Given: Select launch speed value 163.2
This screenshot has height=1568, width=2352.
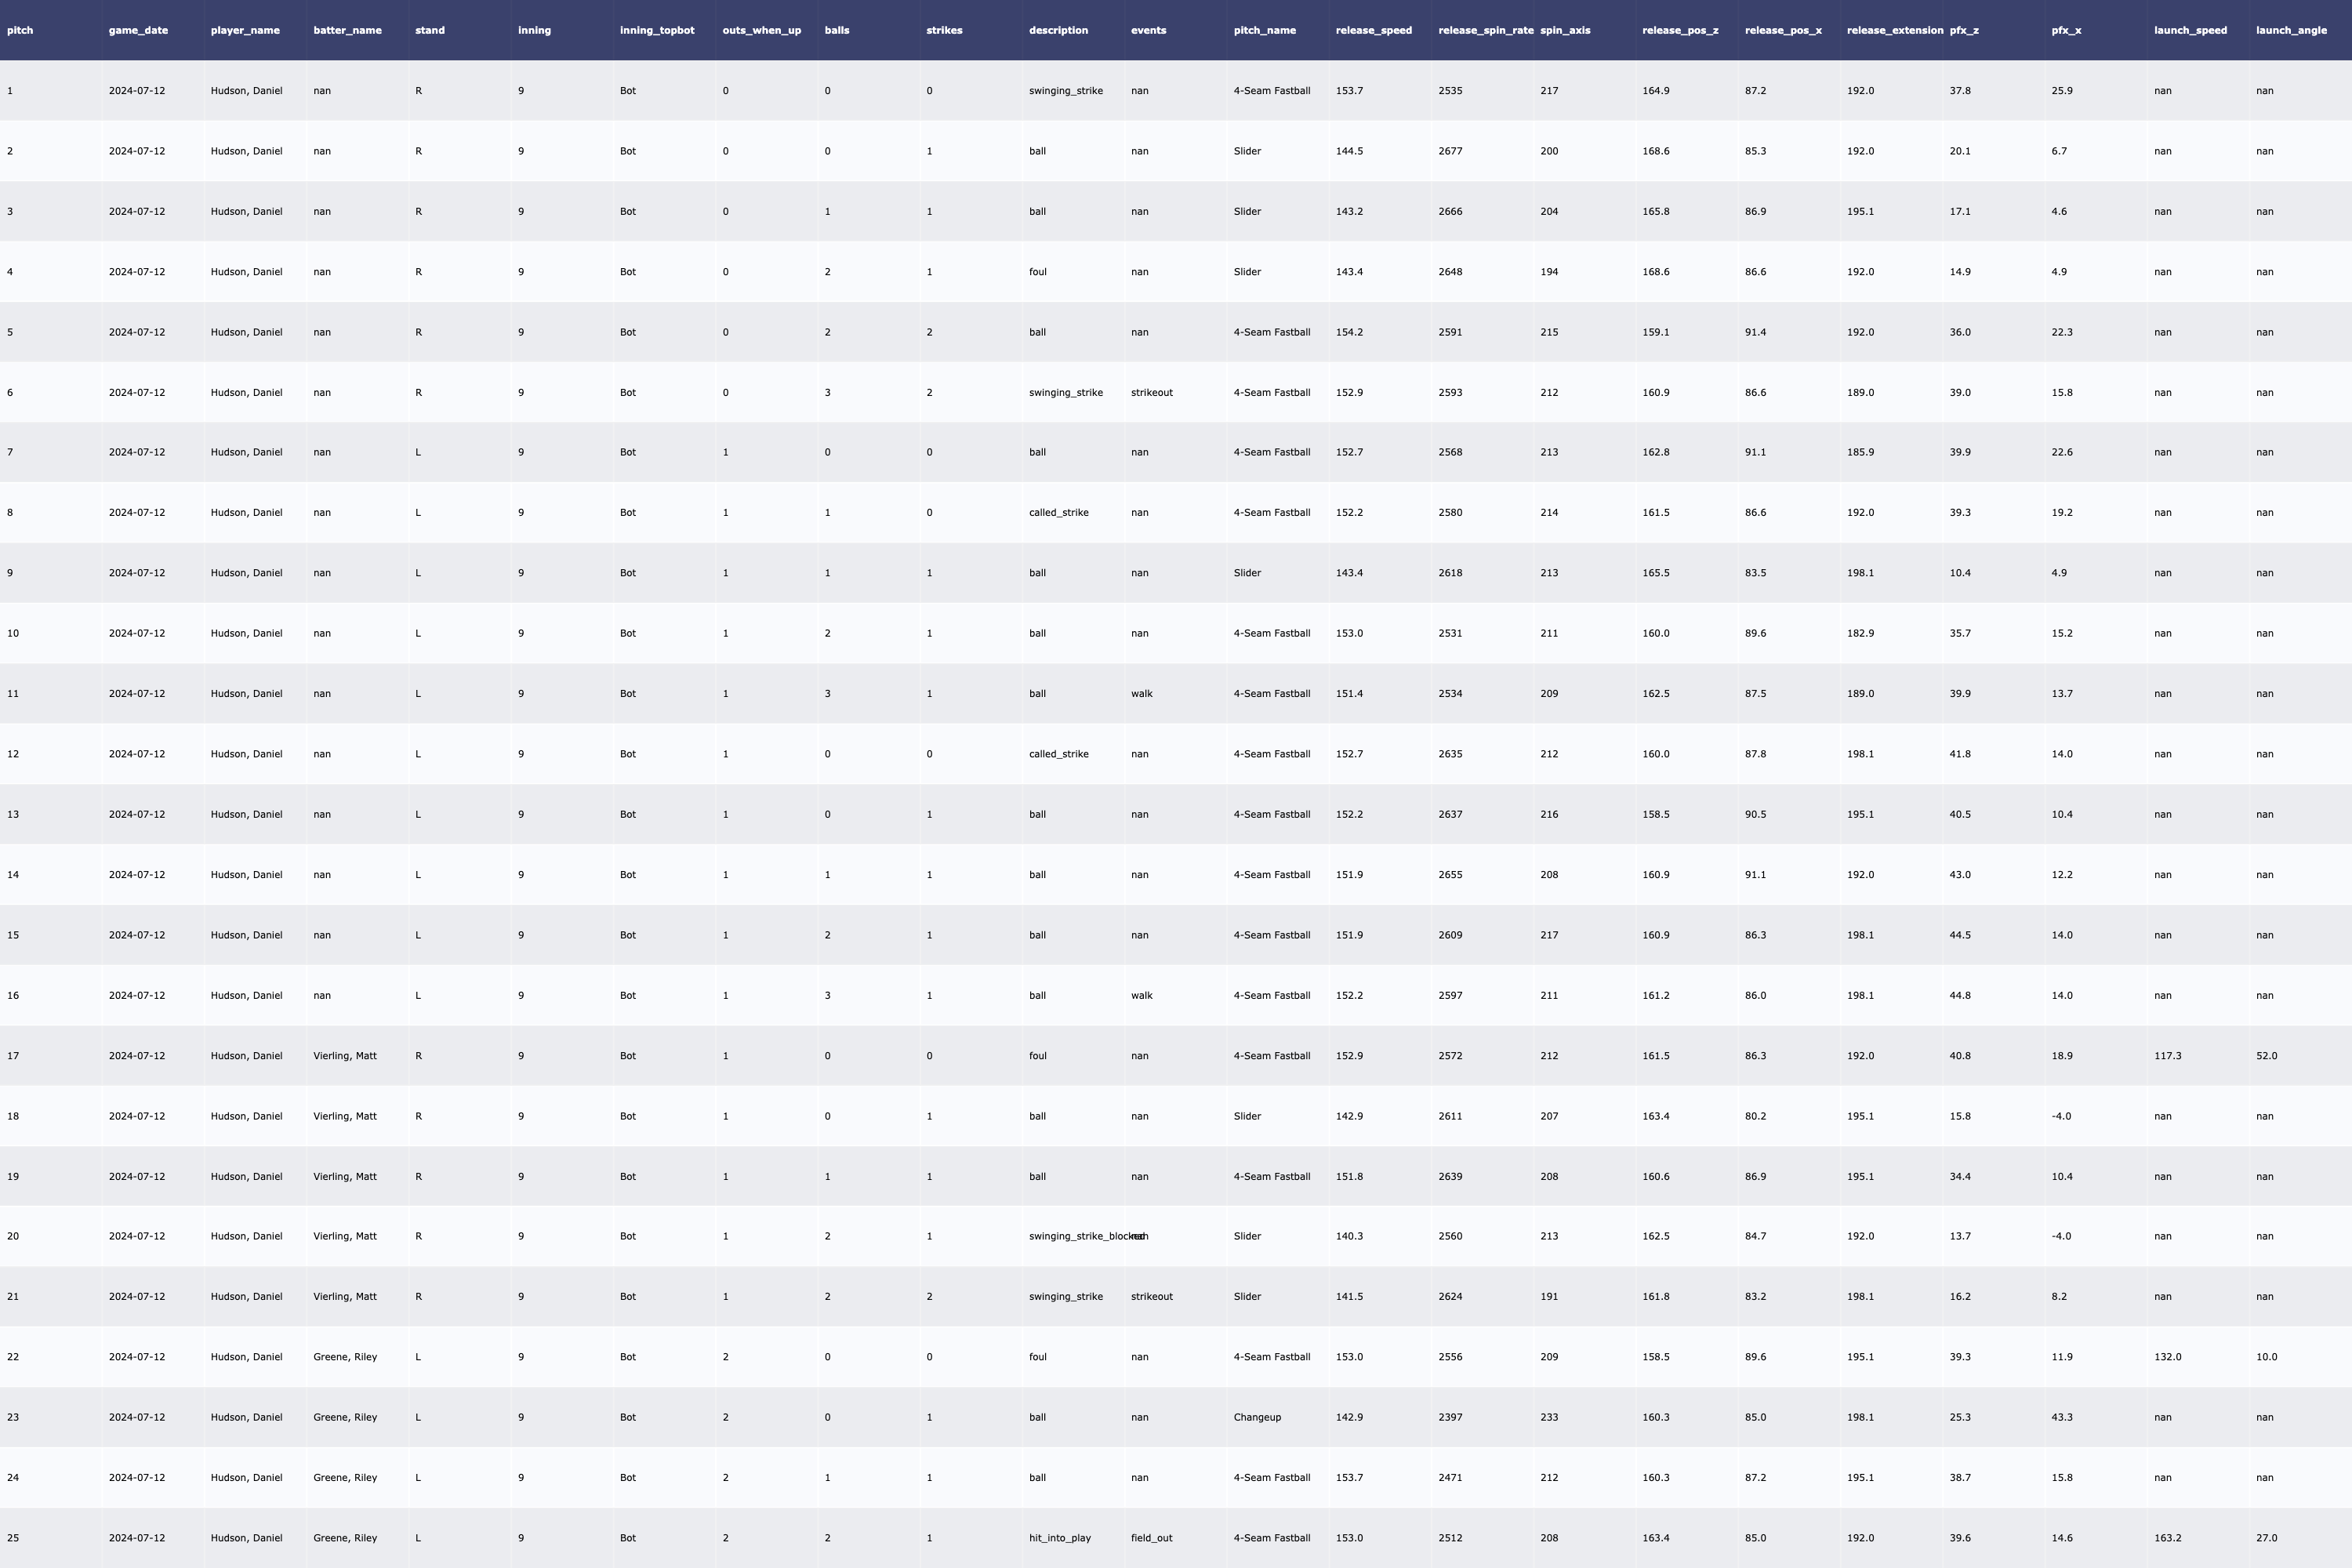Looking at the screenshot, I should [2167, 1538].
